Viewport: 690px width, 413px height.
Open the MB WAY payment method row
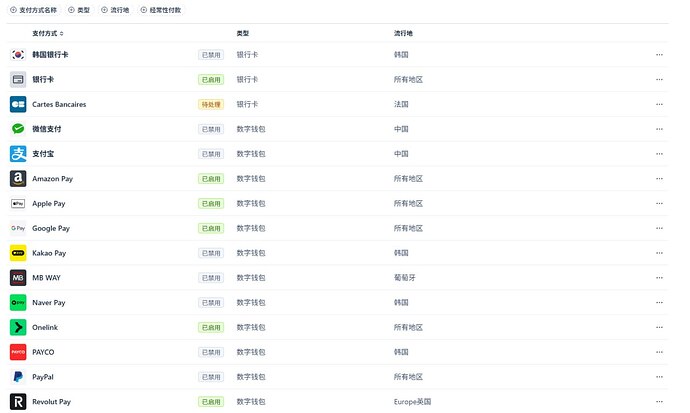coord(337,278)
